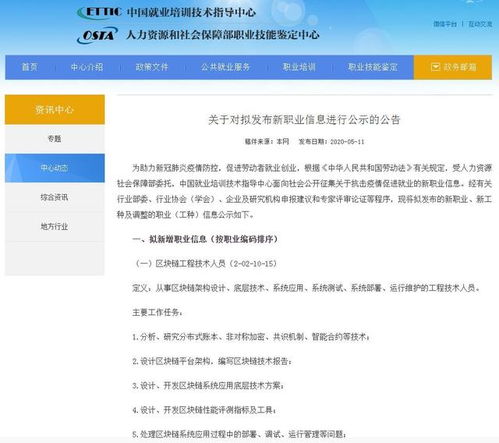Select 政策文件 navigation item
Viewport: 499px width, 443px height.
point(152,67)
